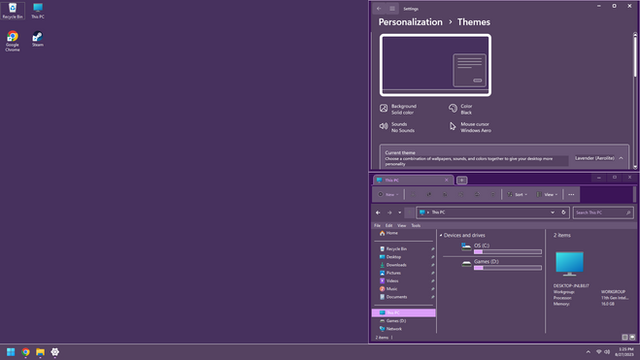Open the Settings navigation hamburger menu
This screenshot has width=640, height=360.
pyautogui.click(x=392, y=9)
